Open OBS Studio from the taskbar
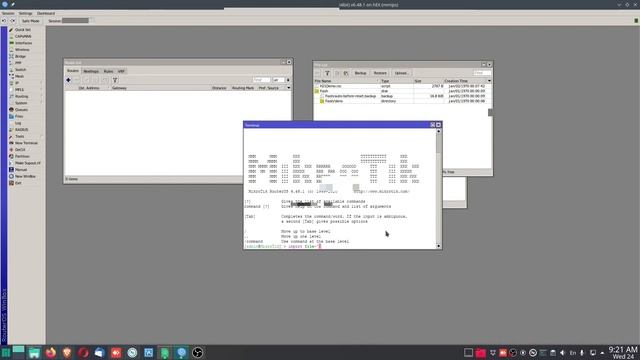Image resolution: width=640 pixels, height=360 pixels. 198,352
